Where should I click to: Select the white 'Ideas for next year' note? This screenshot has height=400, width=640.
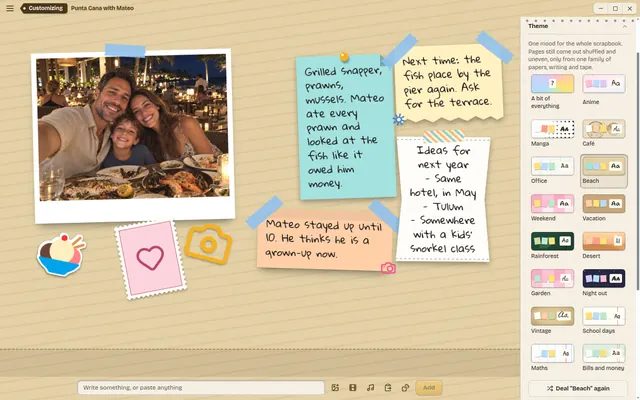pos(443,199)
